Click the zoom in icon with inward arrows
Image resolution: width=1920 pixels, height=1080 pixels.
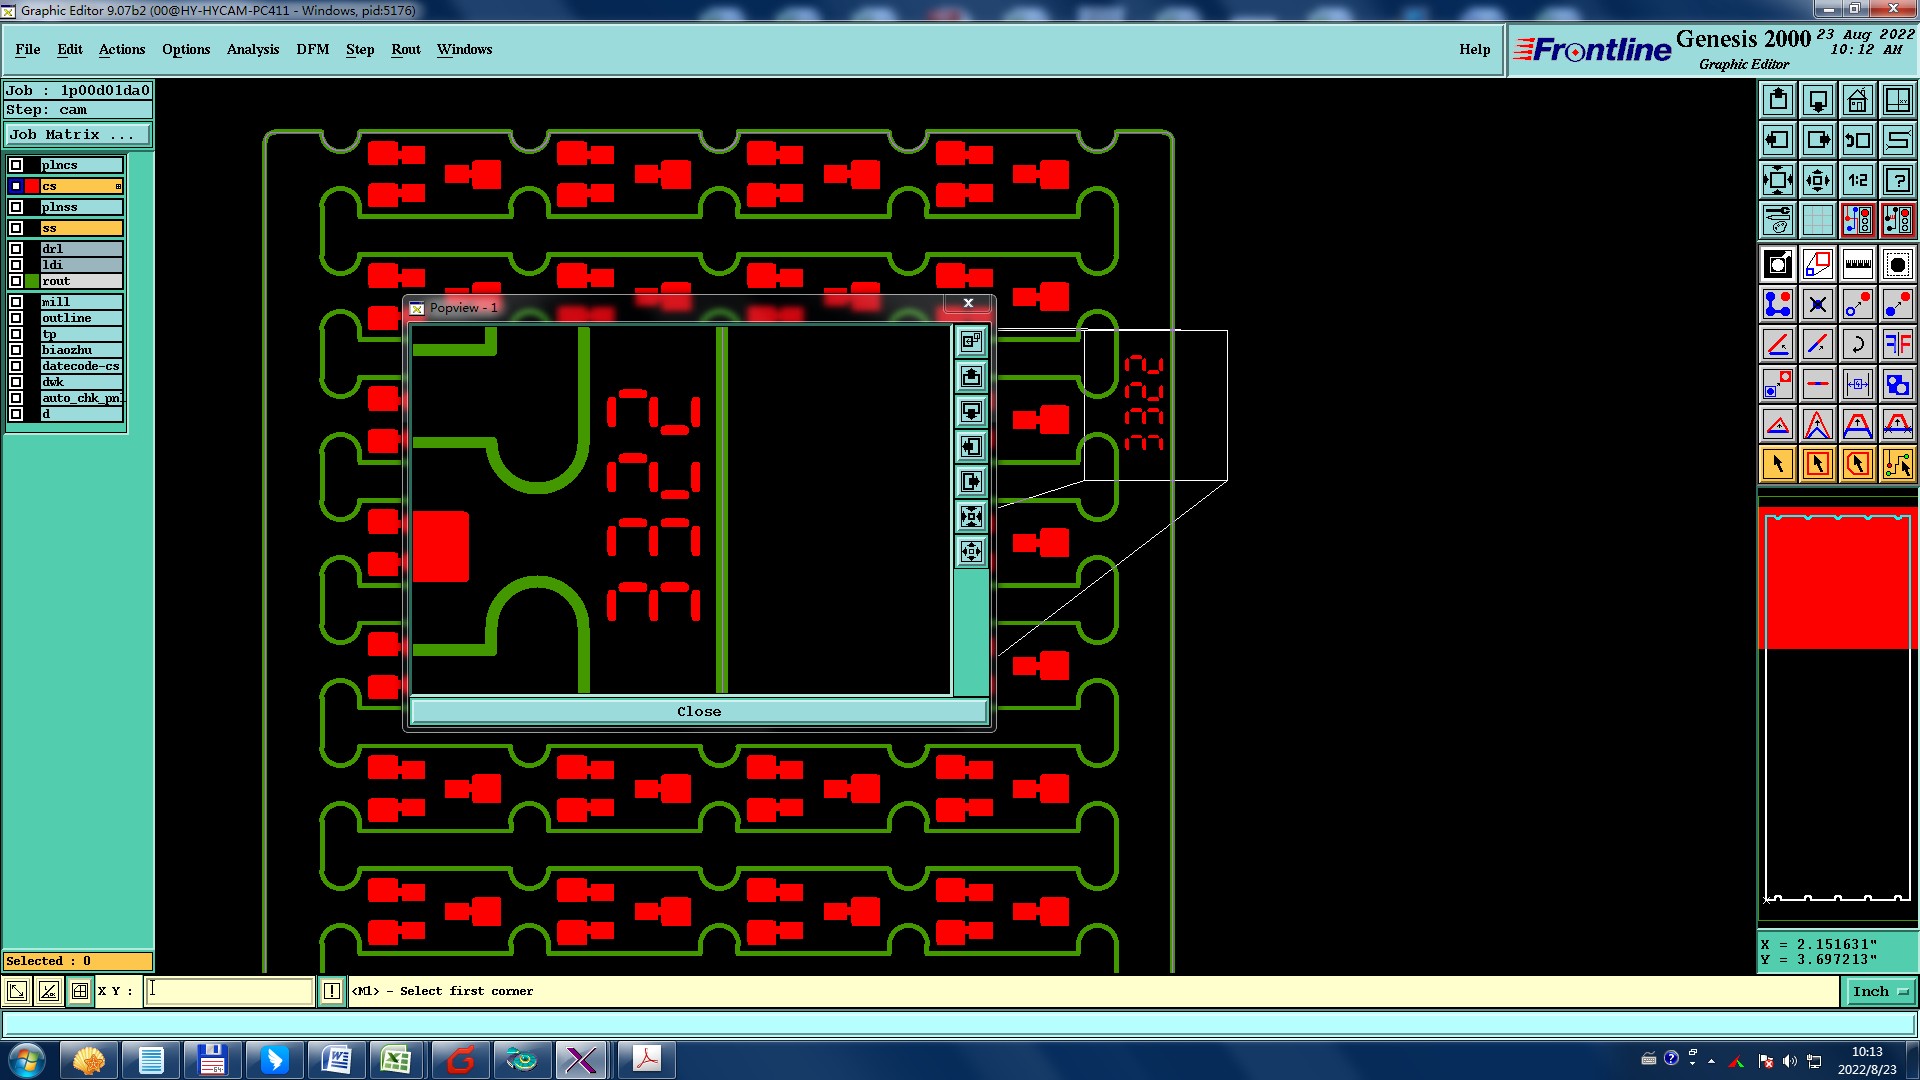[x=1778, y=180]
